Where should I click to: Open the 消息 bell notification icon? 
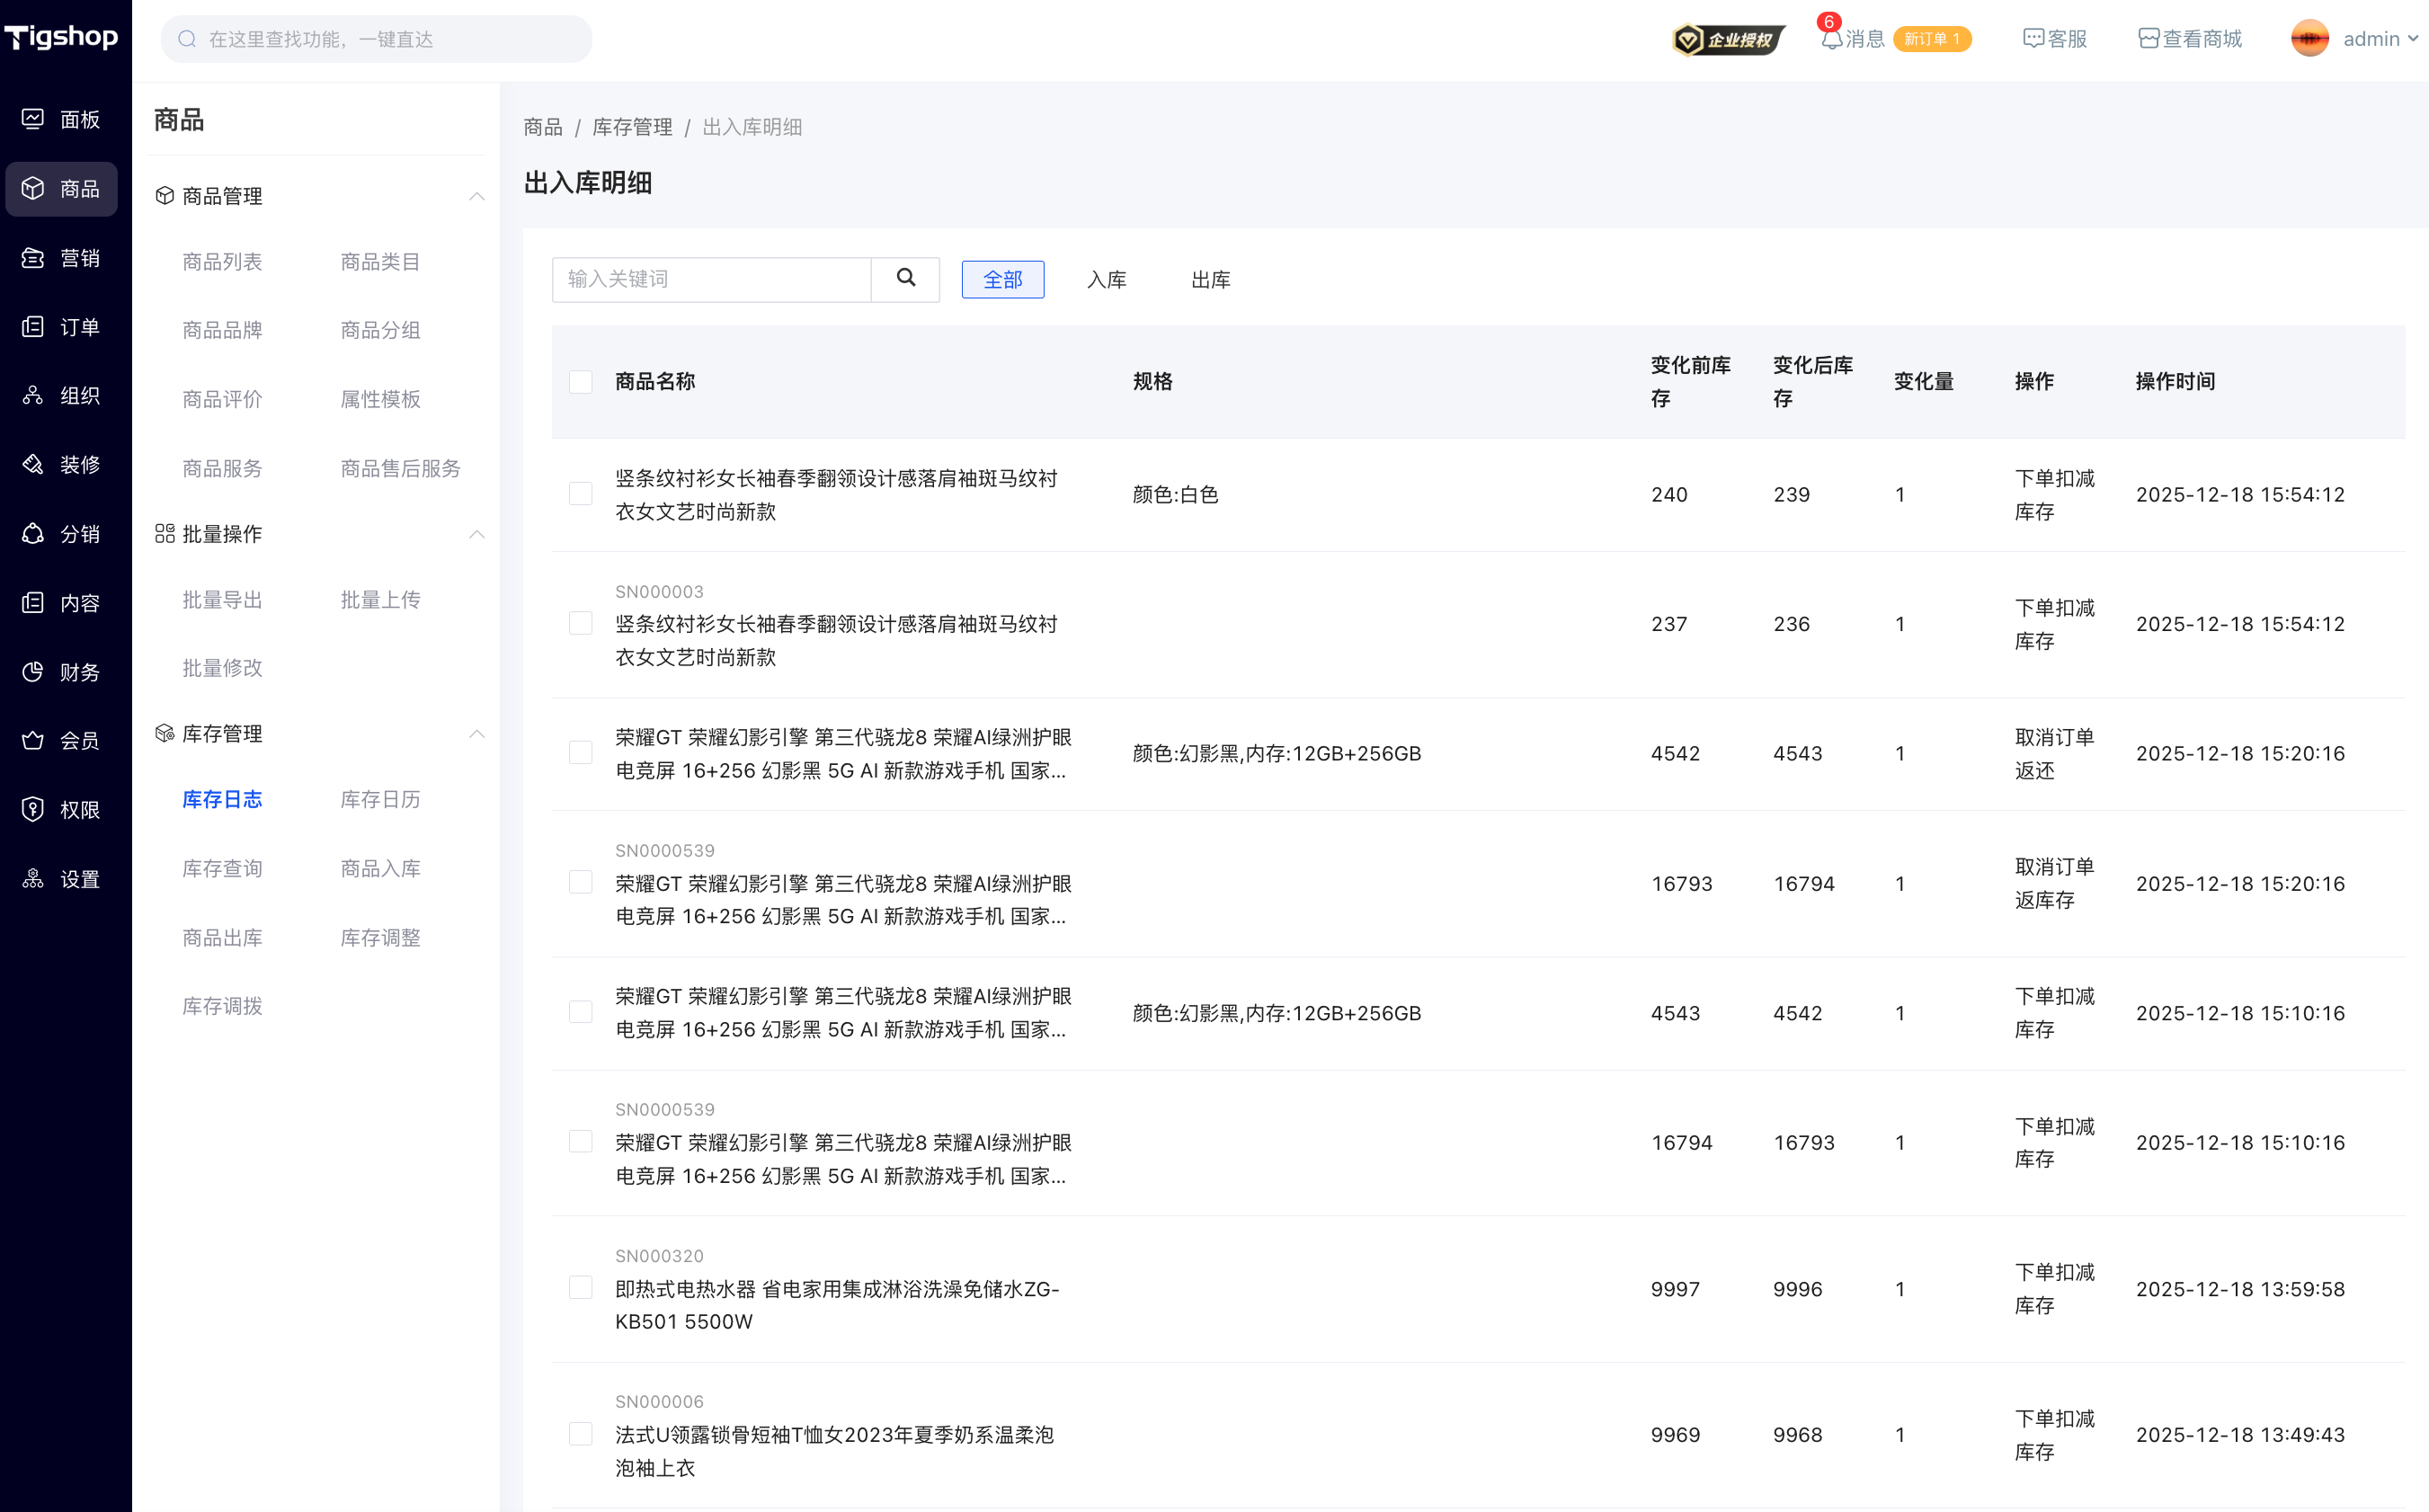point(1831,40)
